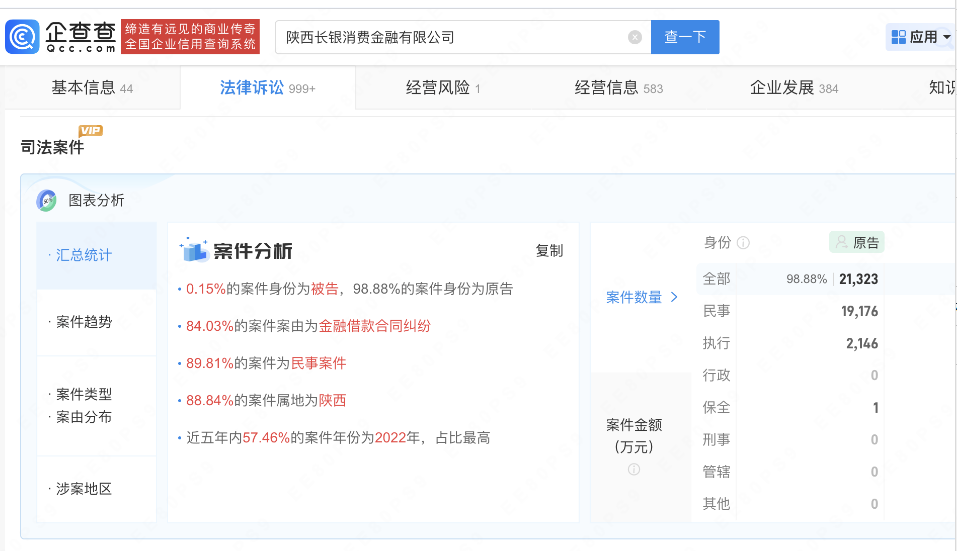Select 案由分布 in the side list

coord(84,417)
